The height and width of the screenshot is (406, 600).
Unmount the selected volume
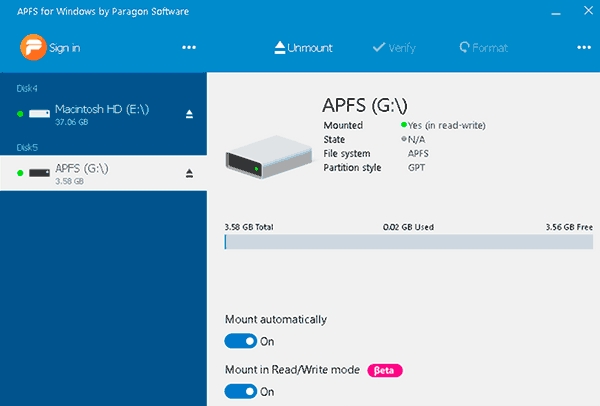[302, 47]
